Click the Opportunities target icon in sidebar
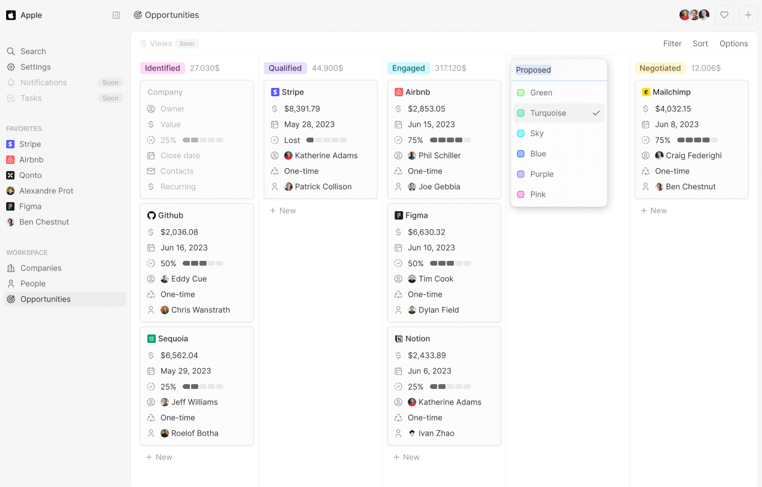Screen dimensions: 762x487 [x=11, y=299]
